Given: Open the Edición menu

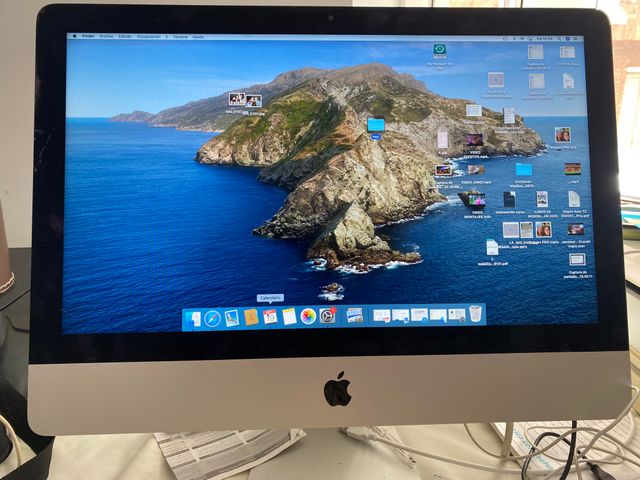Looking at the screenshot, I should pyautogui.click(x=125, y=36).
